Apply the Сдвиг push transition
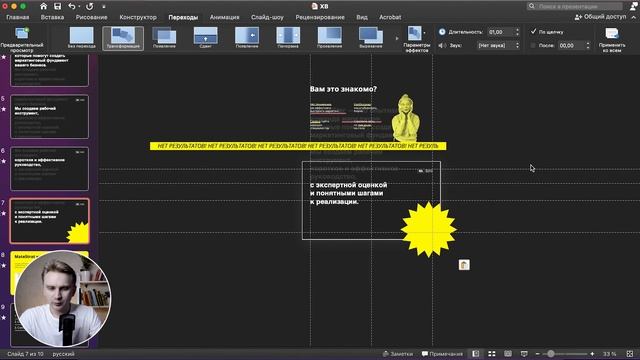The image size is (640, 360). pyautogui.click(x=205, y=38)
